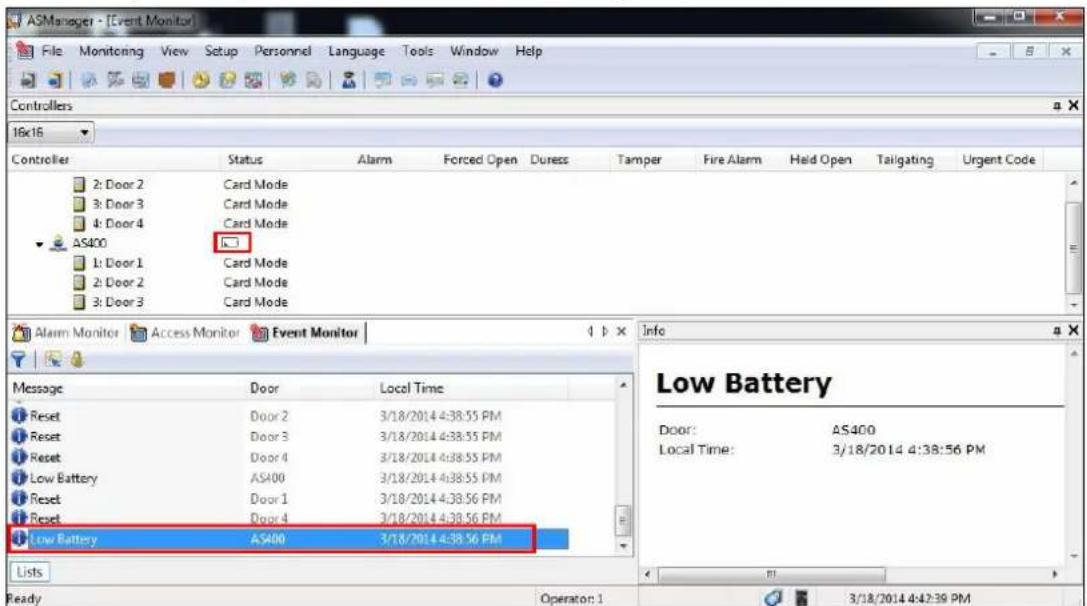Image resolution: width=1087 pixels, height=606 pixels.
Task: Click the first save-style toolbar icon
Action: [28, 80]
